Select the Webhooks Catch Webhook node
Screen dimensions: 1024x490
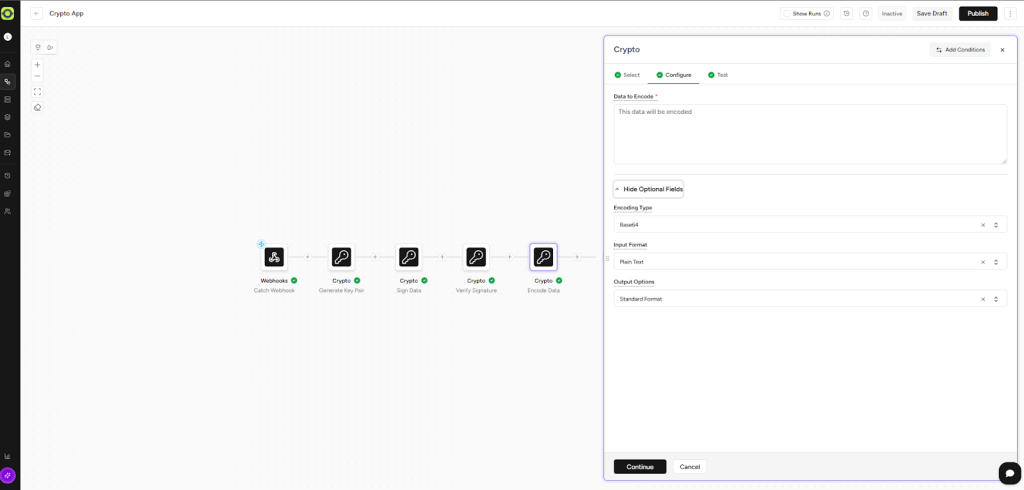274,257
